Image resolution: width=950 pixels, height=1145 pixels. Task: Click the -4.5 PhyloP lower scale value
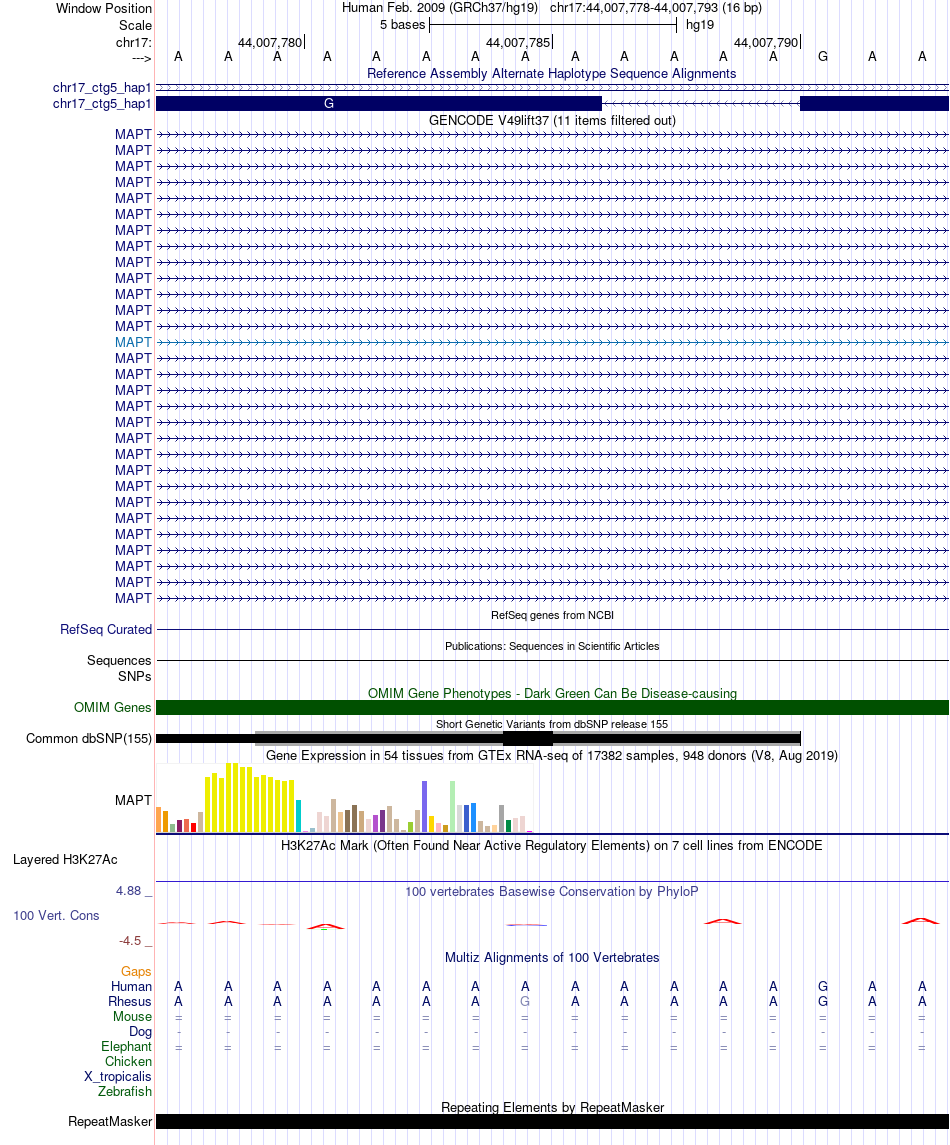pos(131,941)
